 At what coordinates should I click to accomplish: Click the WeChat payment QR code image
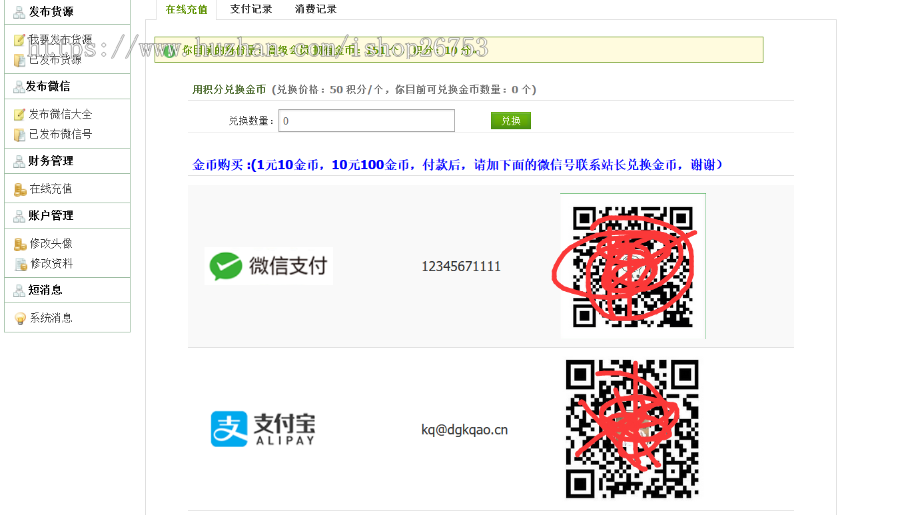coord(632,266)
